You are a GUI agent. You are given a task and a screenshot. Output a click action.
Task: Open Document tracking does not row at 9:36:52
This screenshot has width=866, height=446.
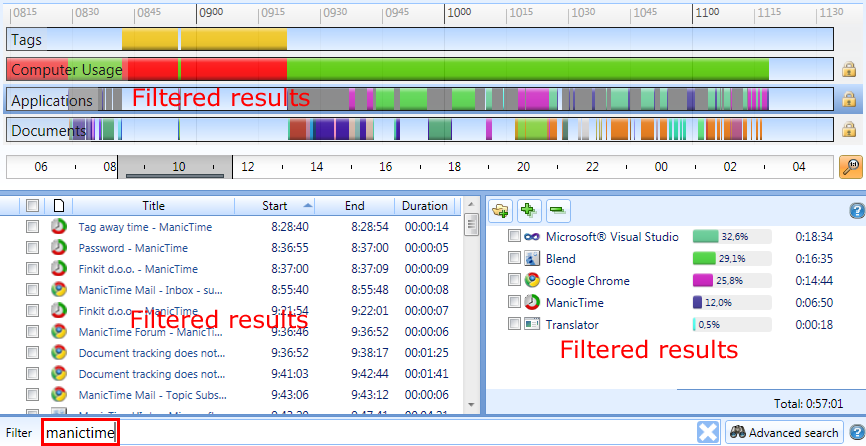tap(152, 353)
